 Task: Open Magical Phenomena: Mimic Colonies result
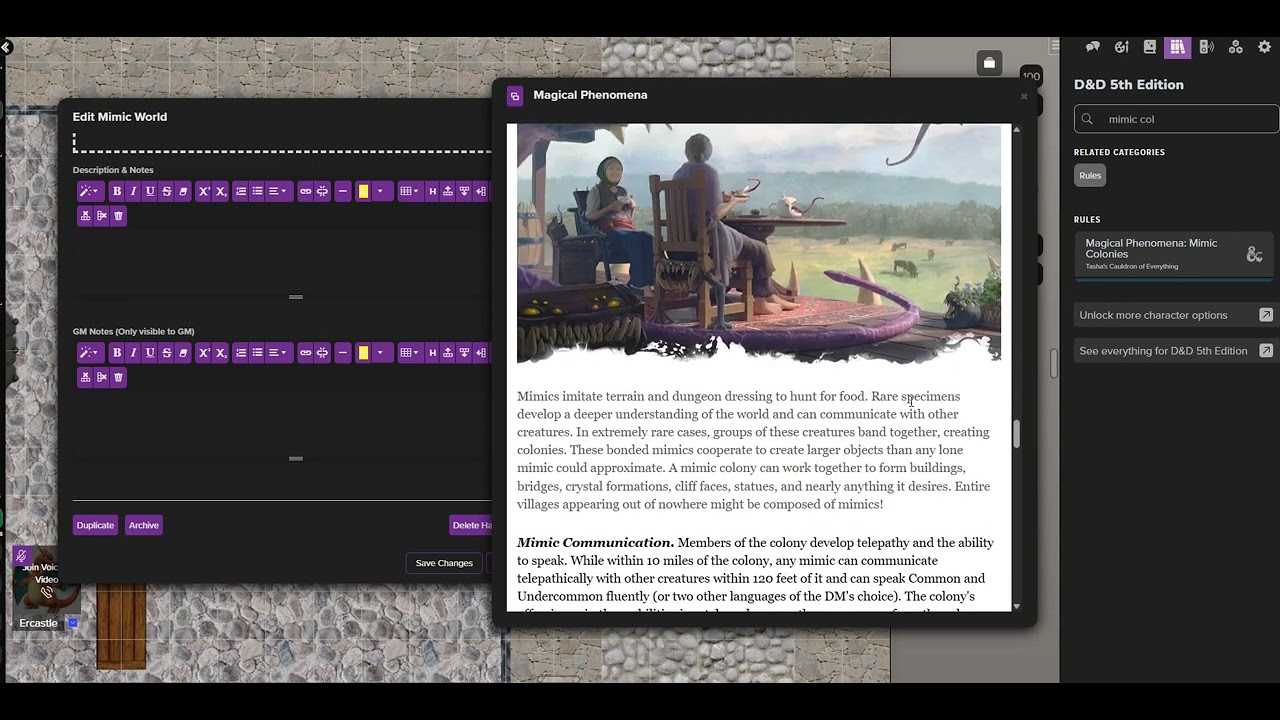(x=1174, y=254)
